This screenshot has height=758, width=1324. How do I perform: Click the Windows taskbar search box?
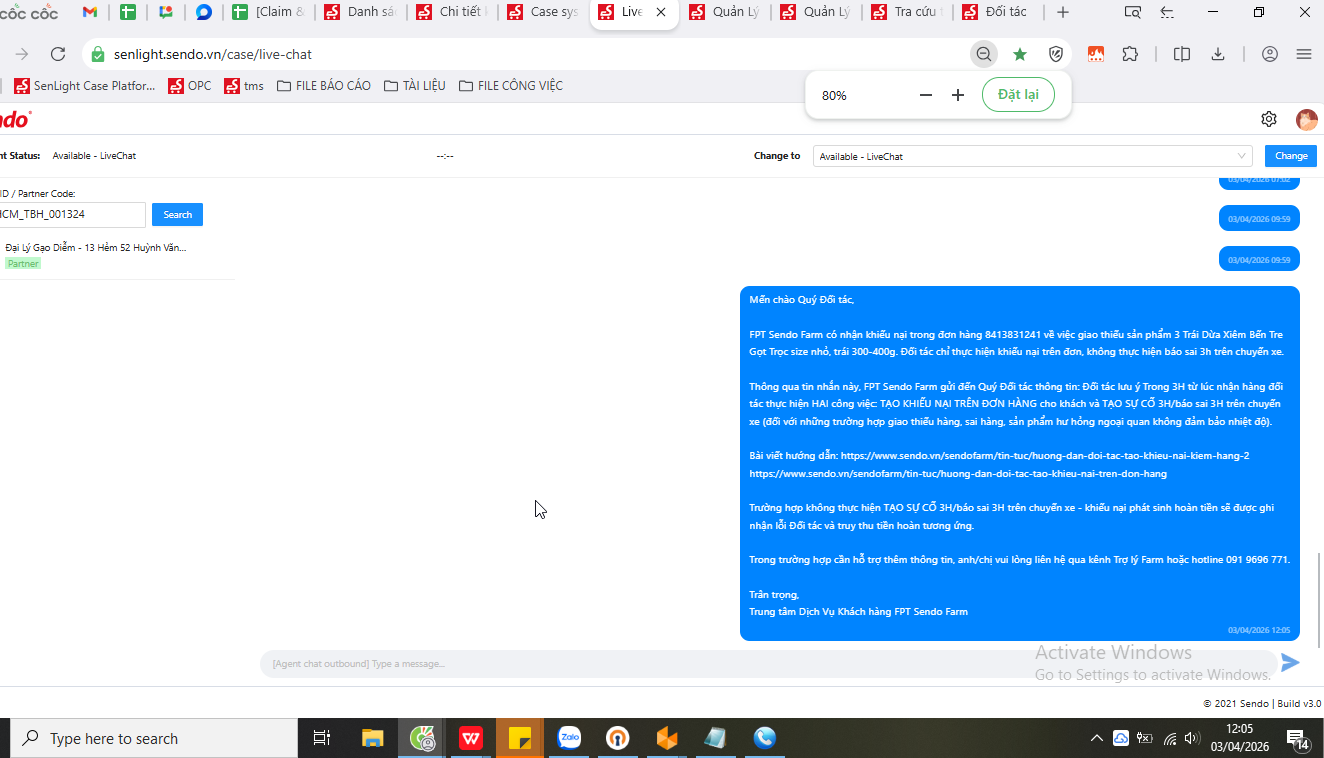tap(154, 738)
